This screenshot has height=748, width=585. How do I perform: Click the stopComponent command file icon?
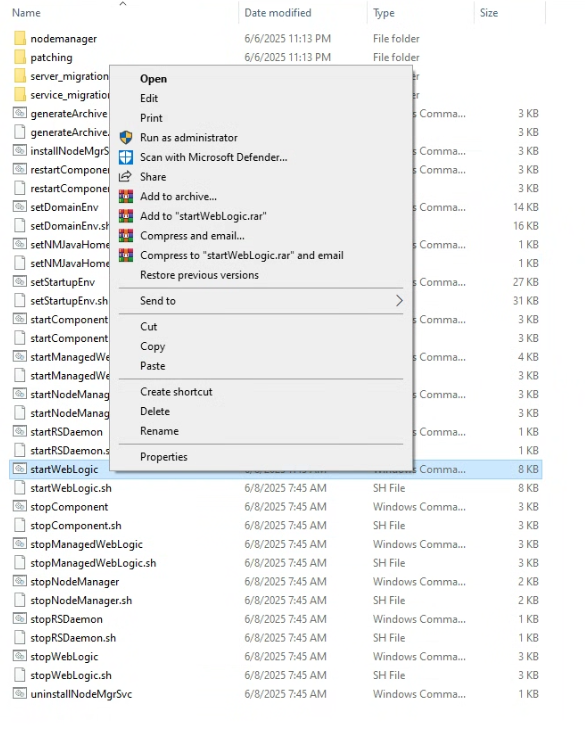[x=20, y=506]
